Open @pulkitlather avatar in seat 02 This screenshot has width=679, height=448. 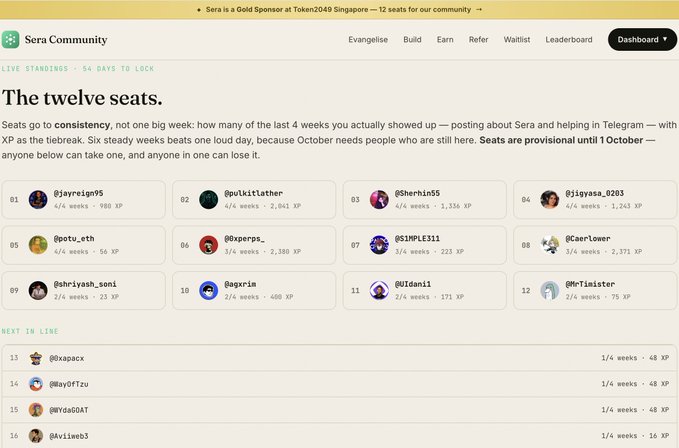click(209, 200)
